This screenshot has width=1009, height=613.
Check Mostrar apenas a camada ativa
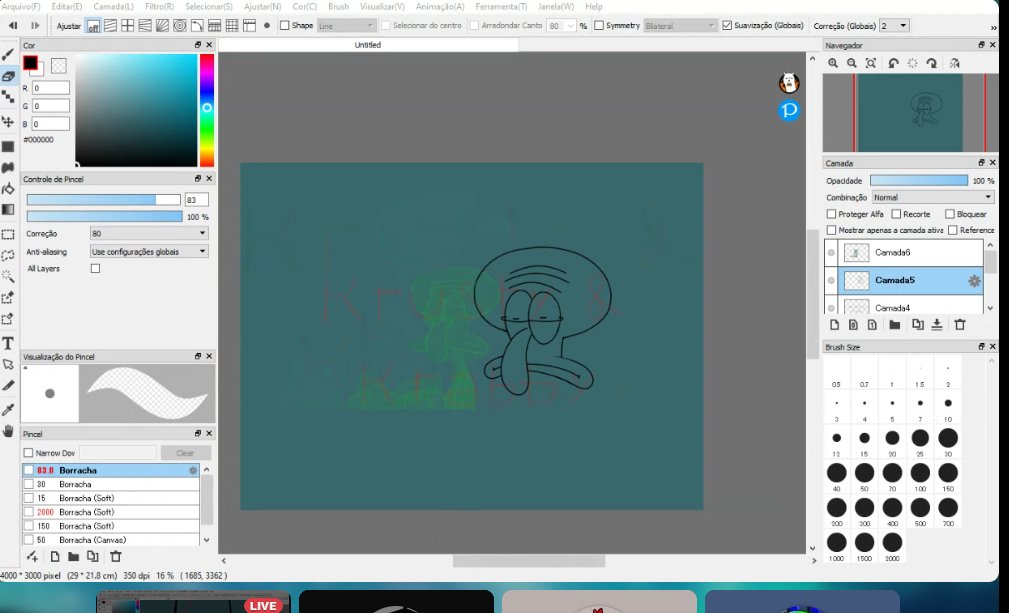[x=831, y=230]
